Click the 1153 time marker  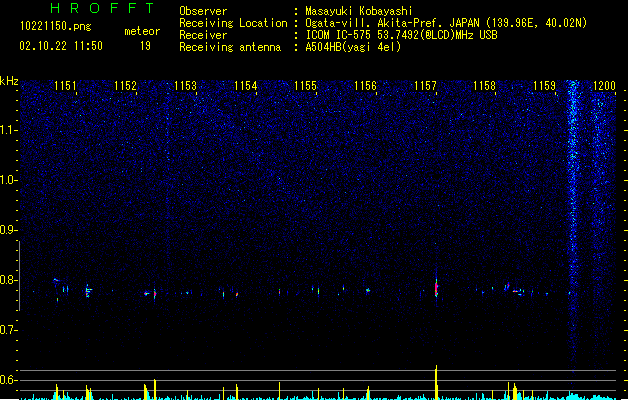185,86
